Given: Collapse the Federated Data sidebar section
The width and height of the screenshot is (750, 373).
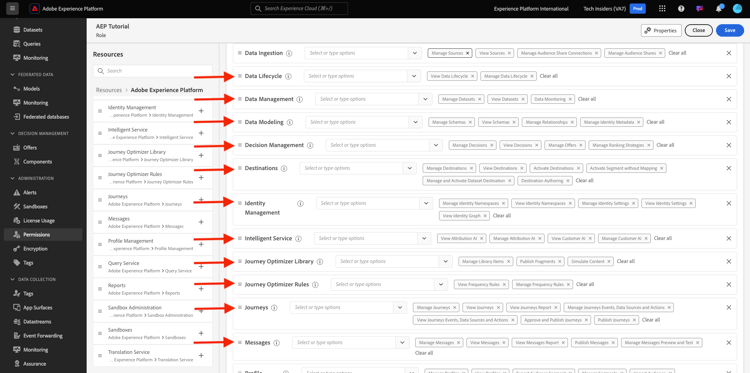Looking at the screenshot, I should point(12,75).
